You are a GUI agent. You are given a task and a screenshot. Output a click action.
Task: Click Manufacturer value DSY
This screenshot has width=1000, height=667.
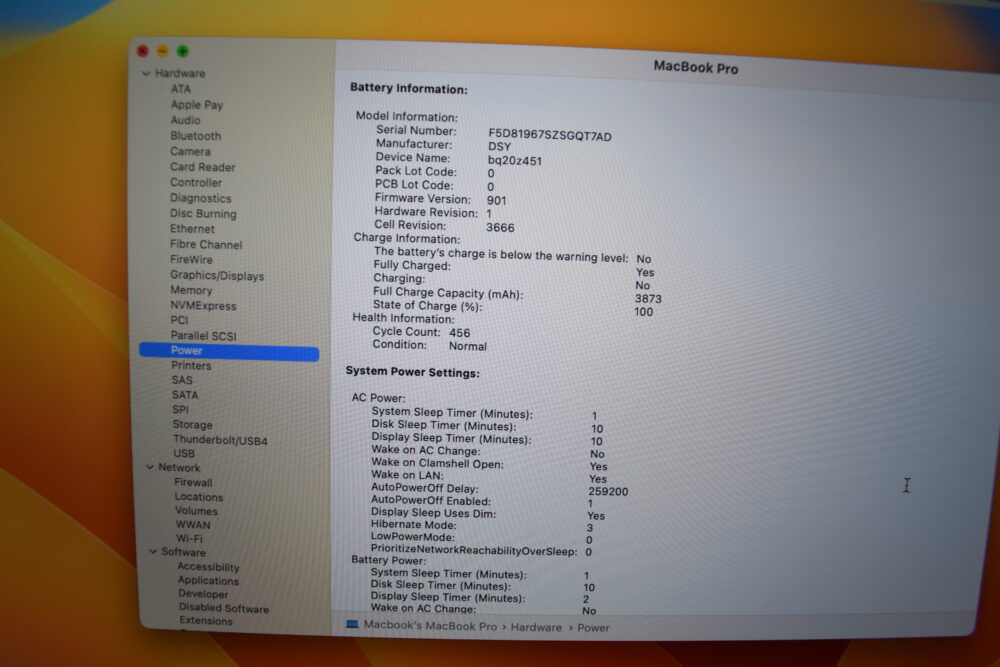pyautogui.click(x=499, y=147)
